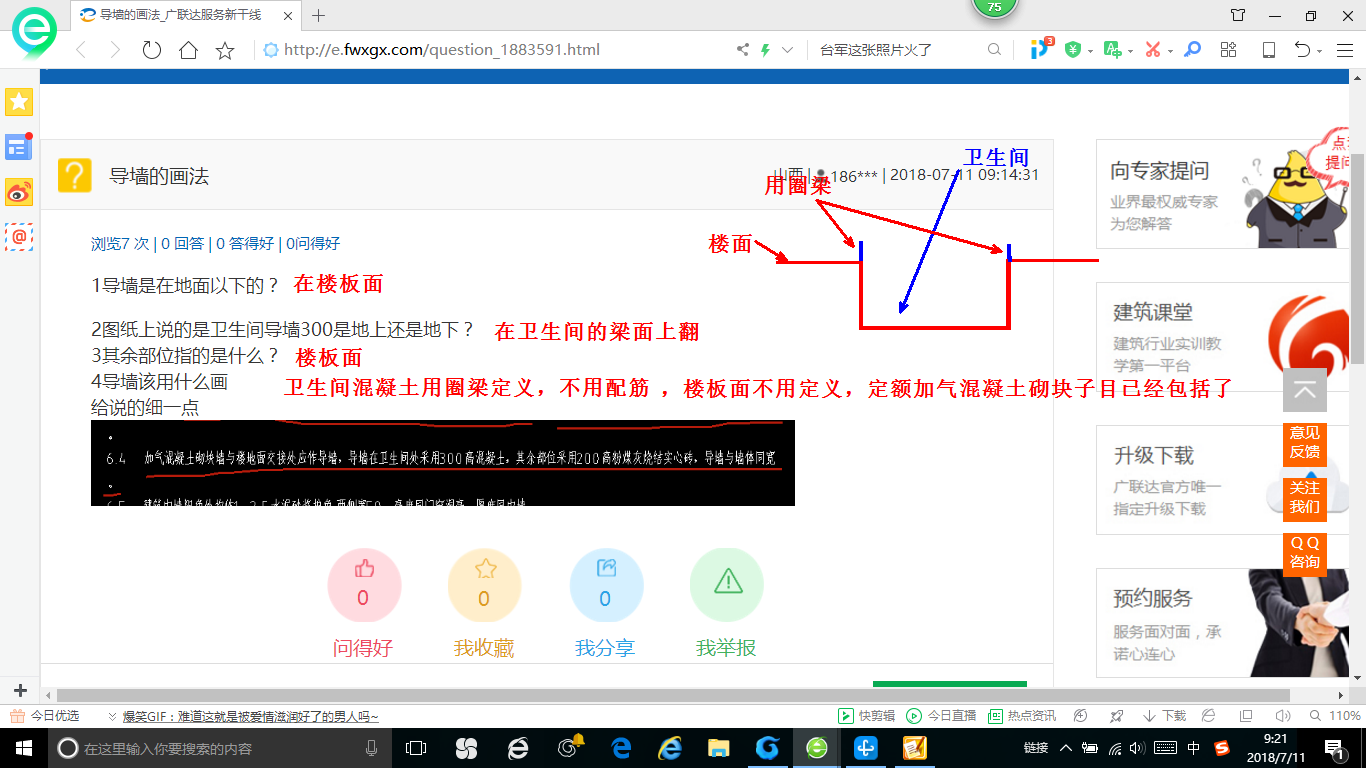The image size is (1366, 768).
Task: Close the 导墙的画法 tab
Action: 286,15
